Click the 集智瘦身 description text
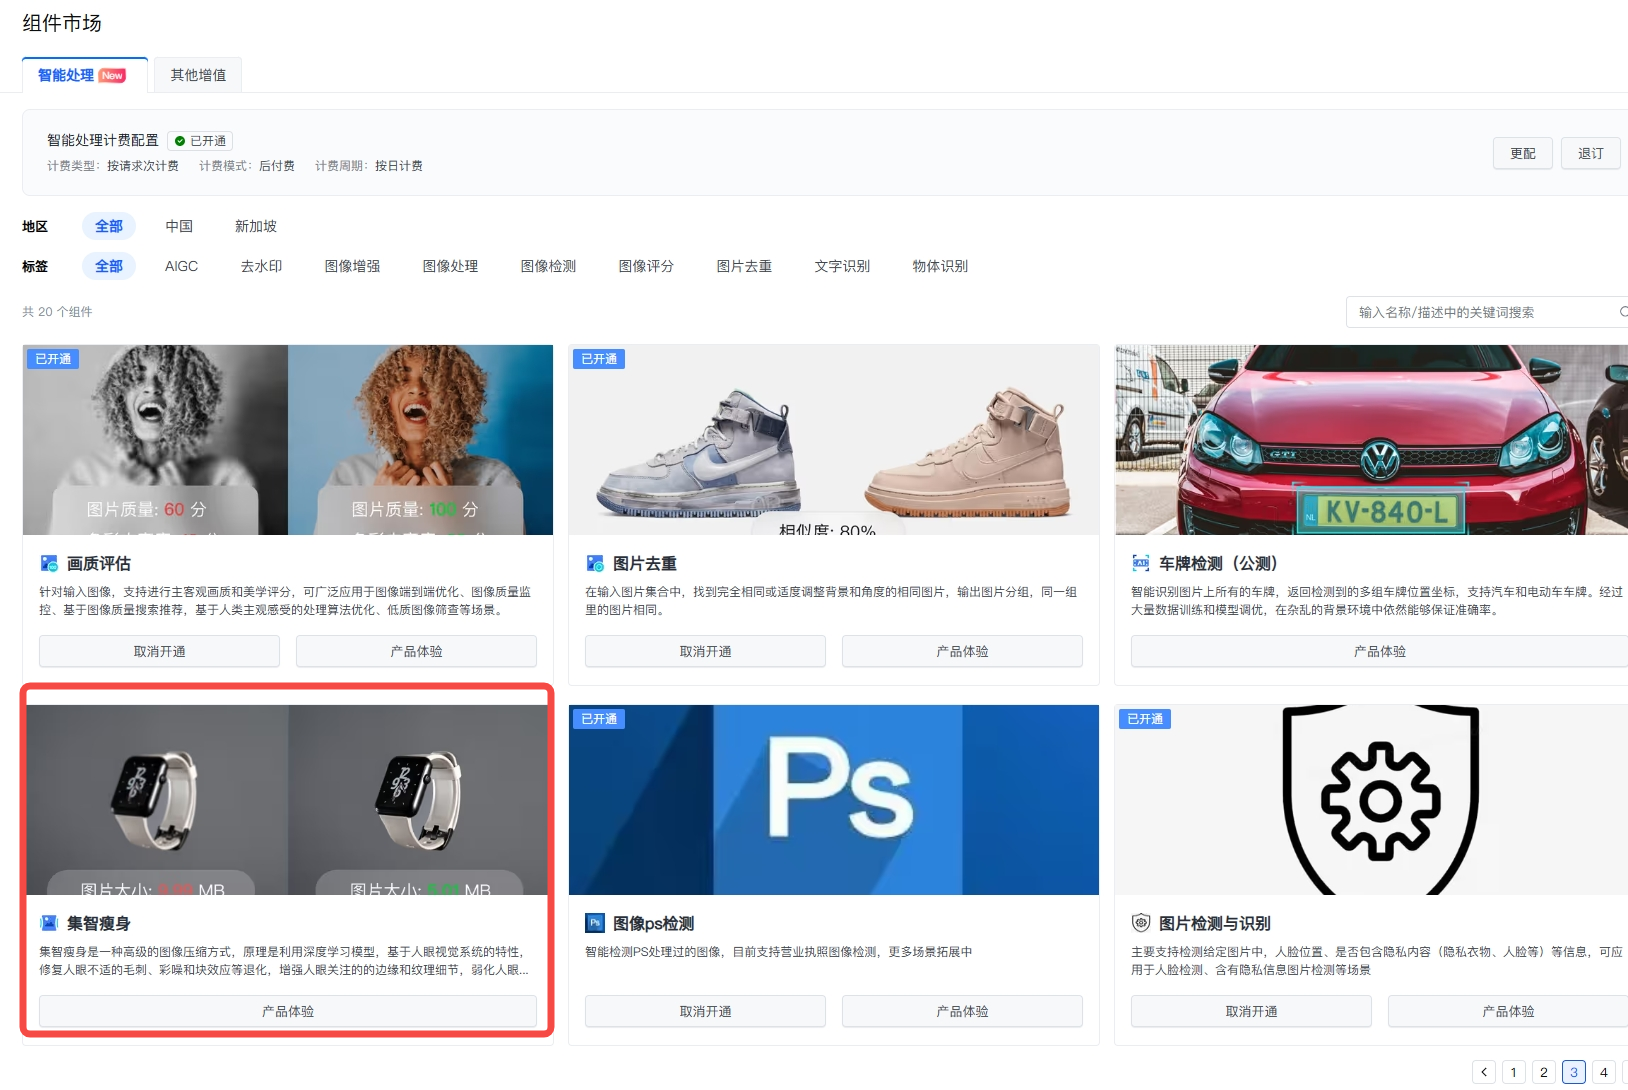Viewport: 1628px width, 1090px height. (x=283, y=961)
